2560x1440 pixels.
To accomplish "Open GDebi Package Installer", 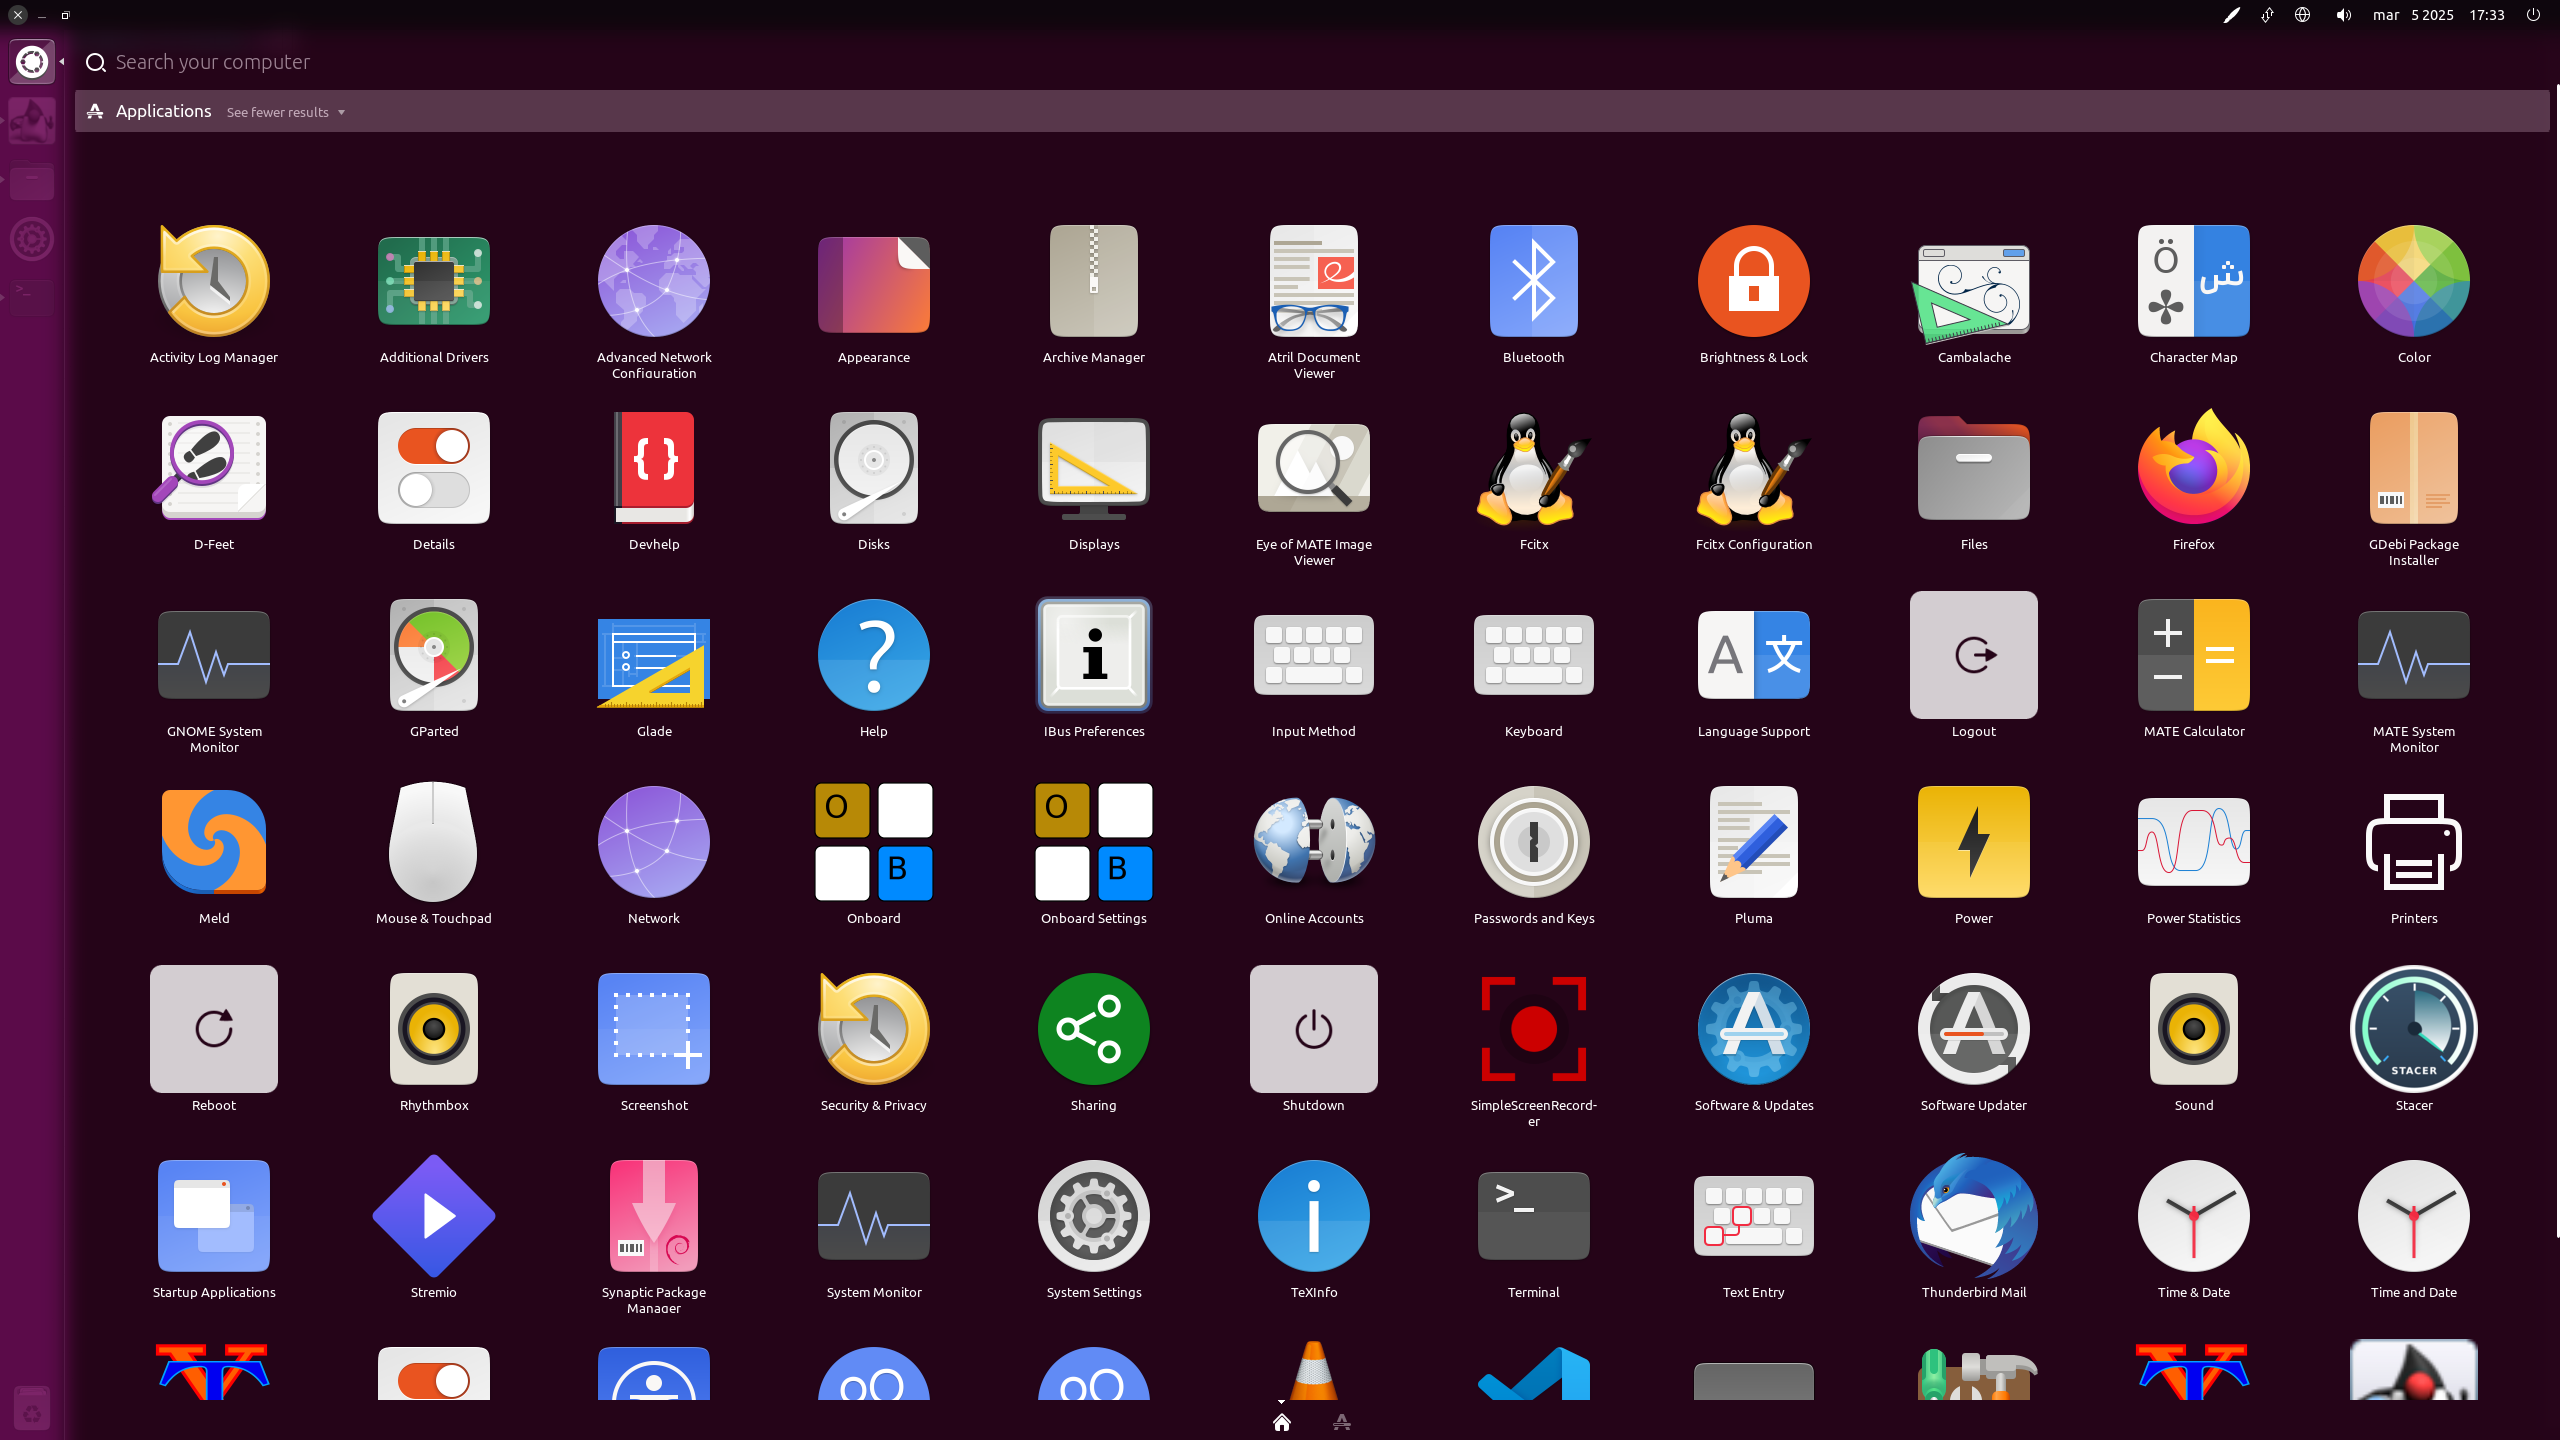I will click(x=2413, y=468).
